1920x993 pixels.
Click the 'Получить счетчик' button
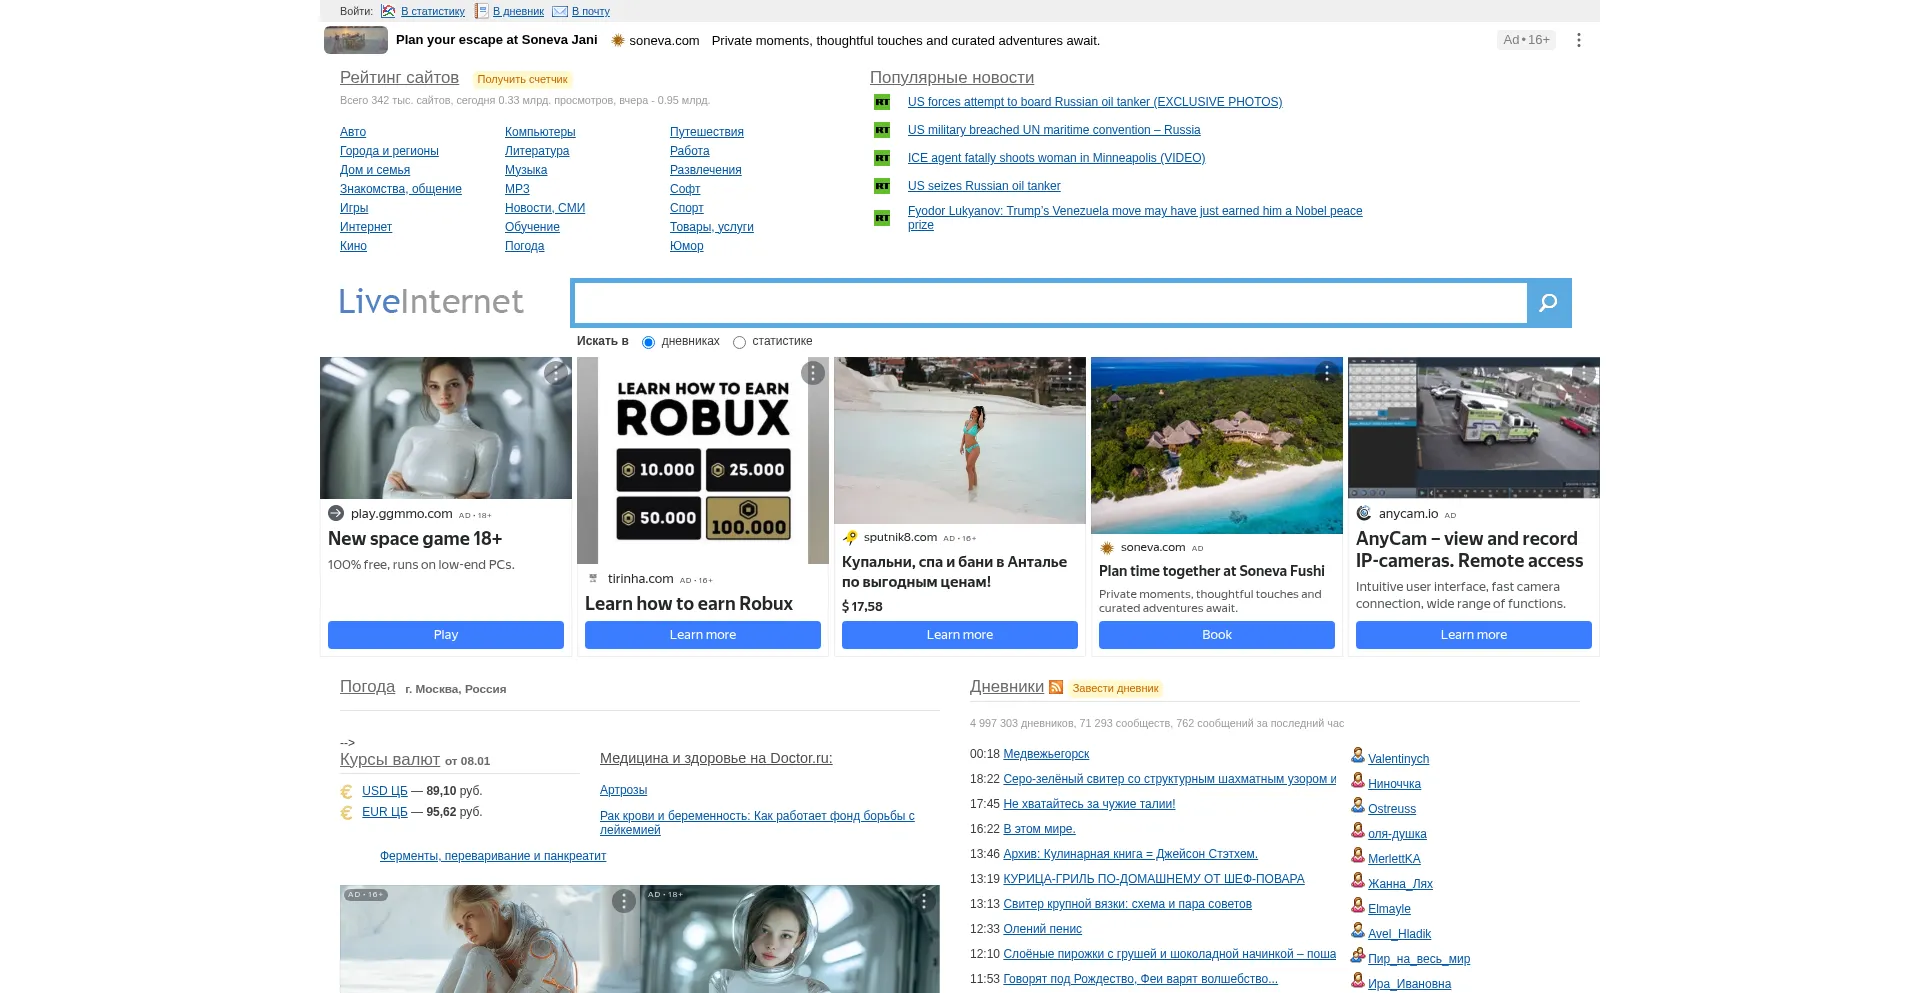point(522,79)
